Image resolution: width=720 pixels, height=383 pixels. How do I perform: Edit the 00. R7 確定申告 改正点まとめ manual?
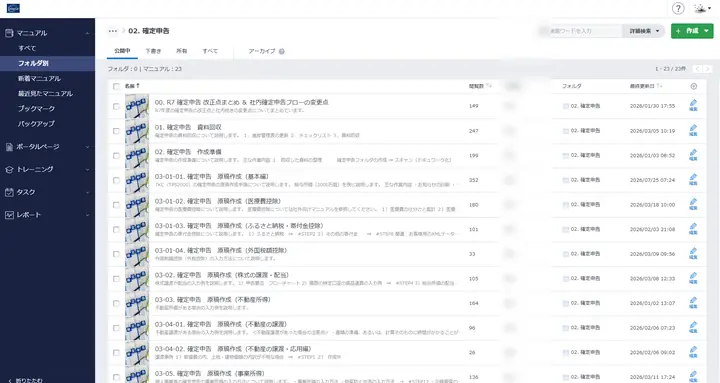click(693, 106)
